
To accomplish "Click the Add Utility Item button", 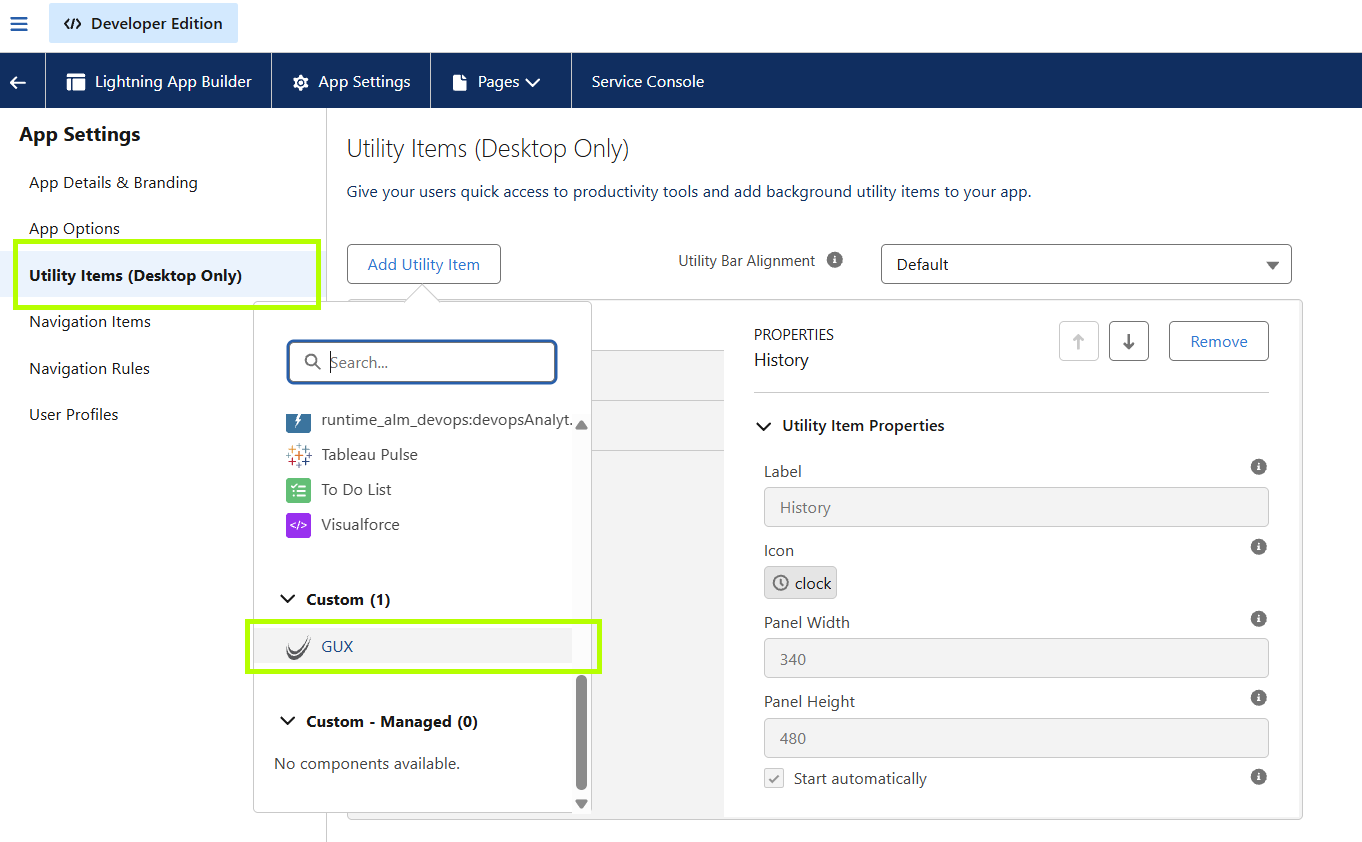I will 424,264.
